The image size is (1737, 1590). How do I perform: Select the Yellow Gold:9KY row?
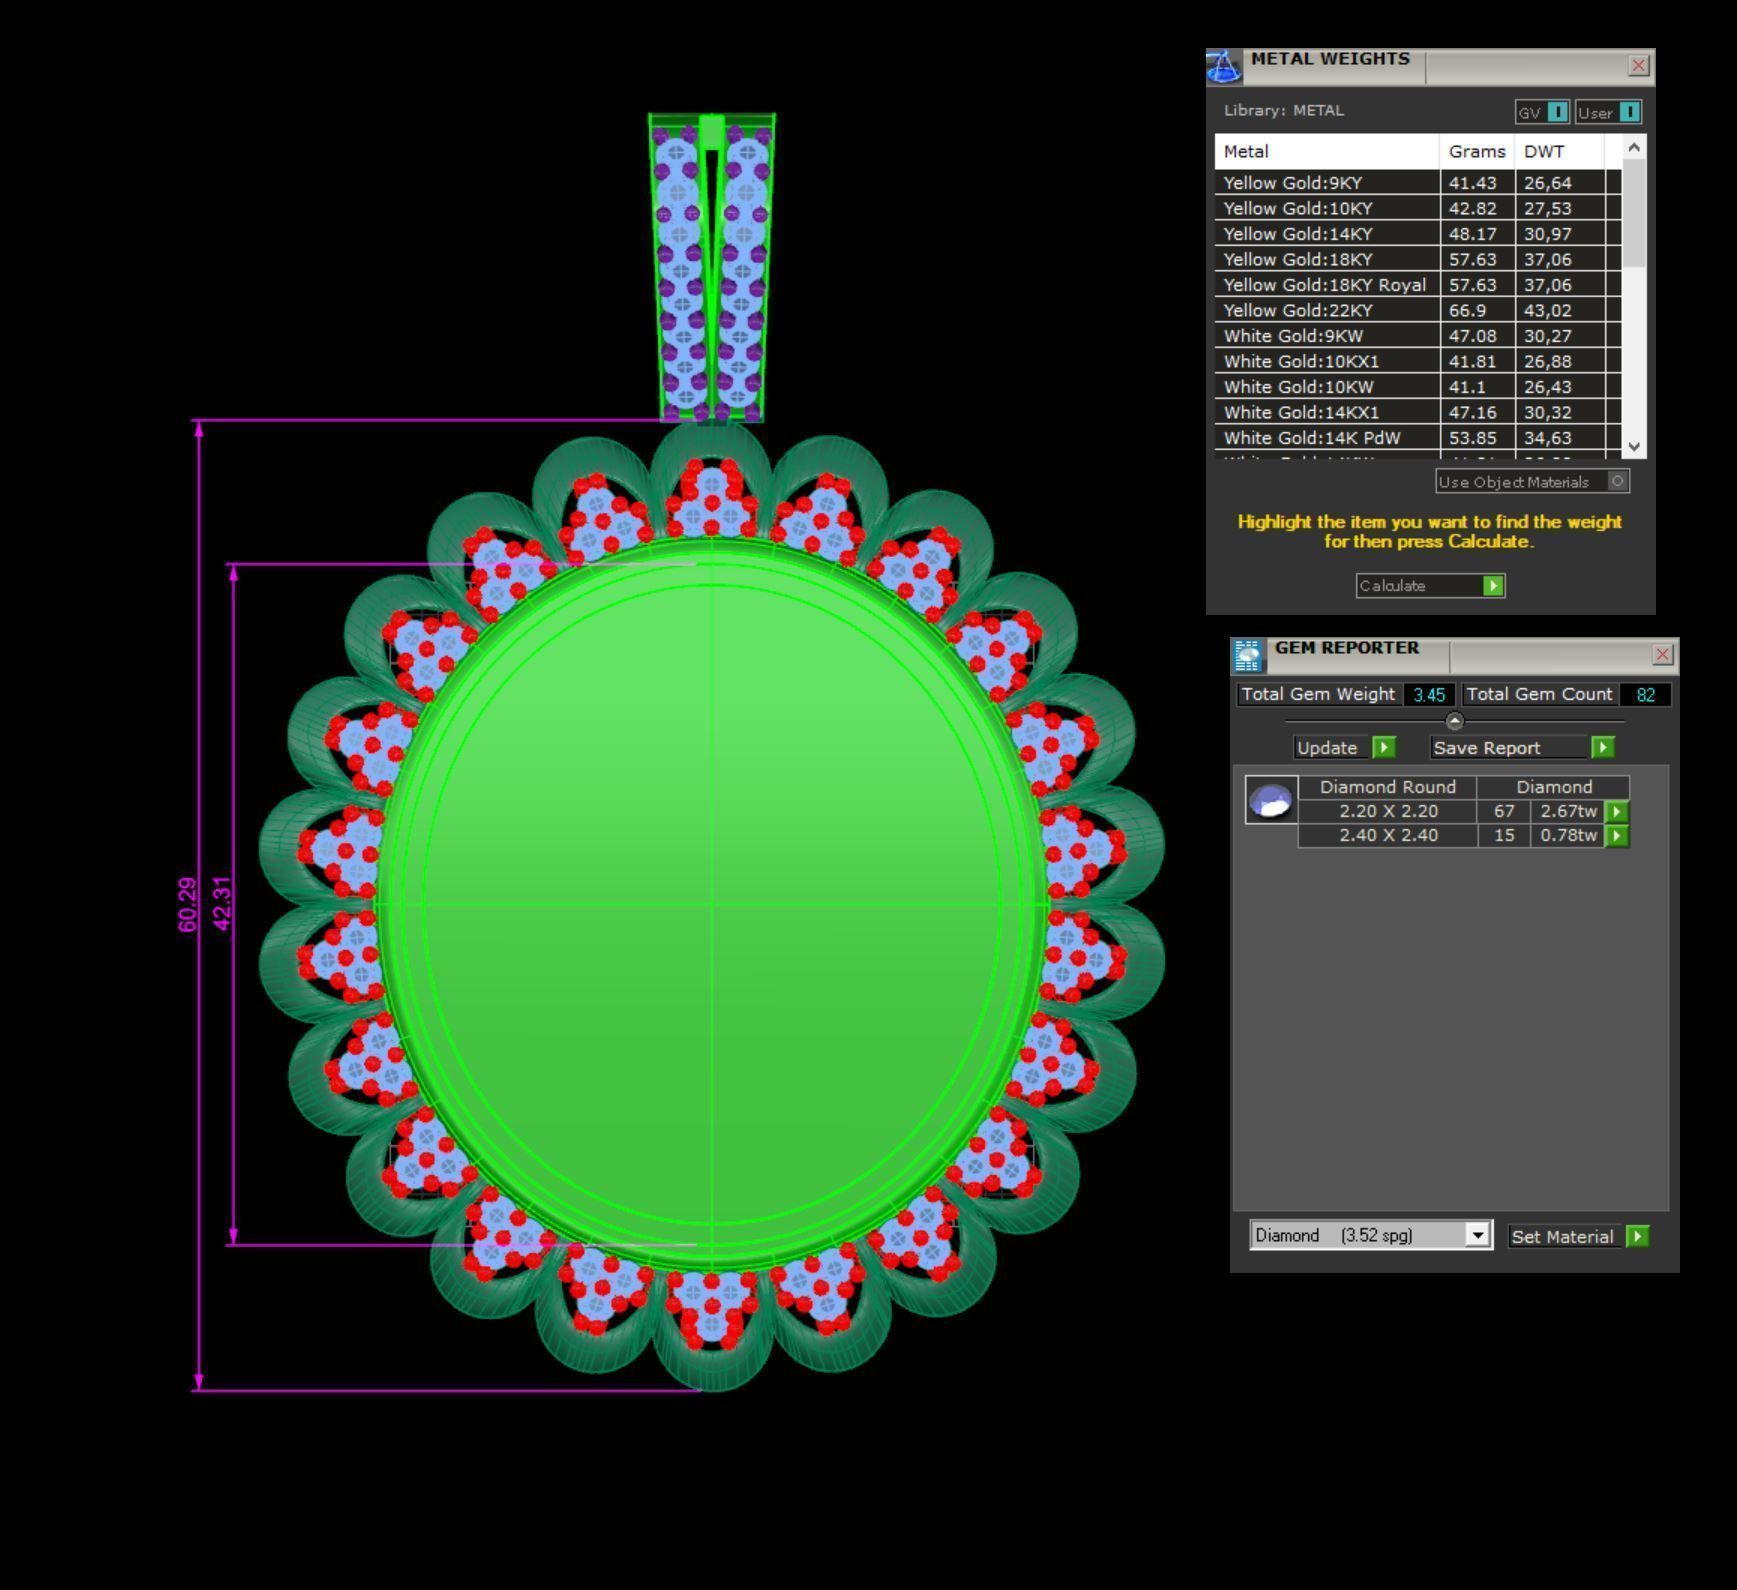[1418, 183]
